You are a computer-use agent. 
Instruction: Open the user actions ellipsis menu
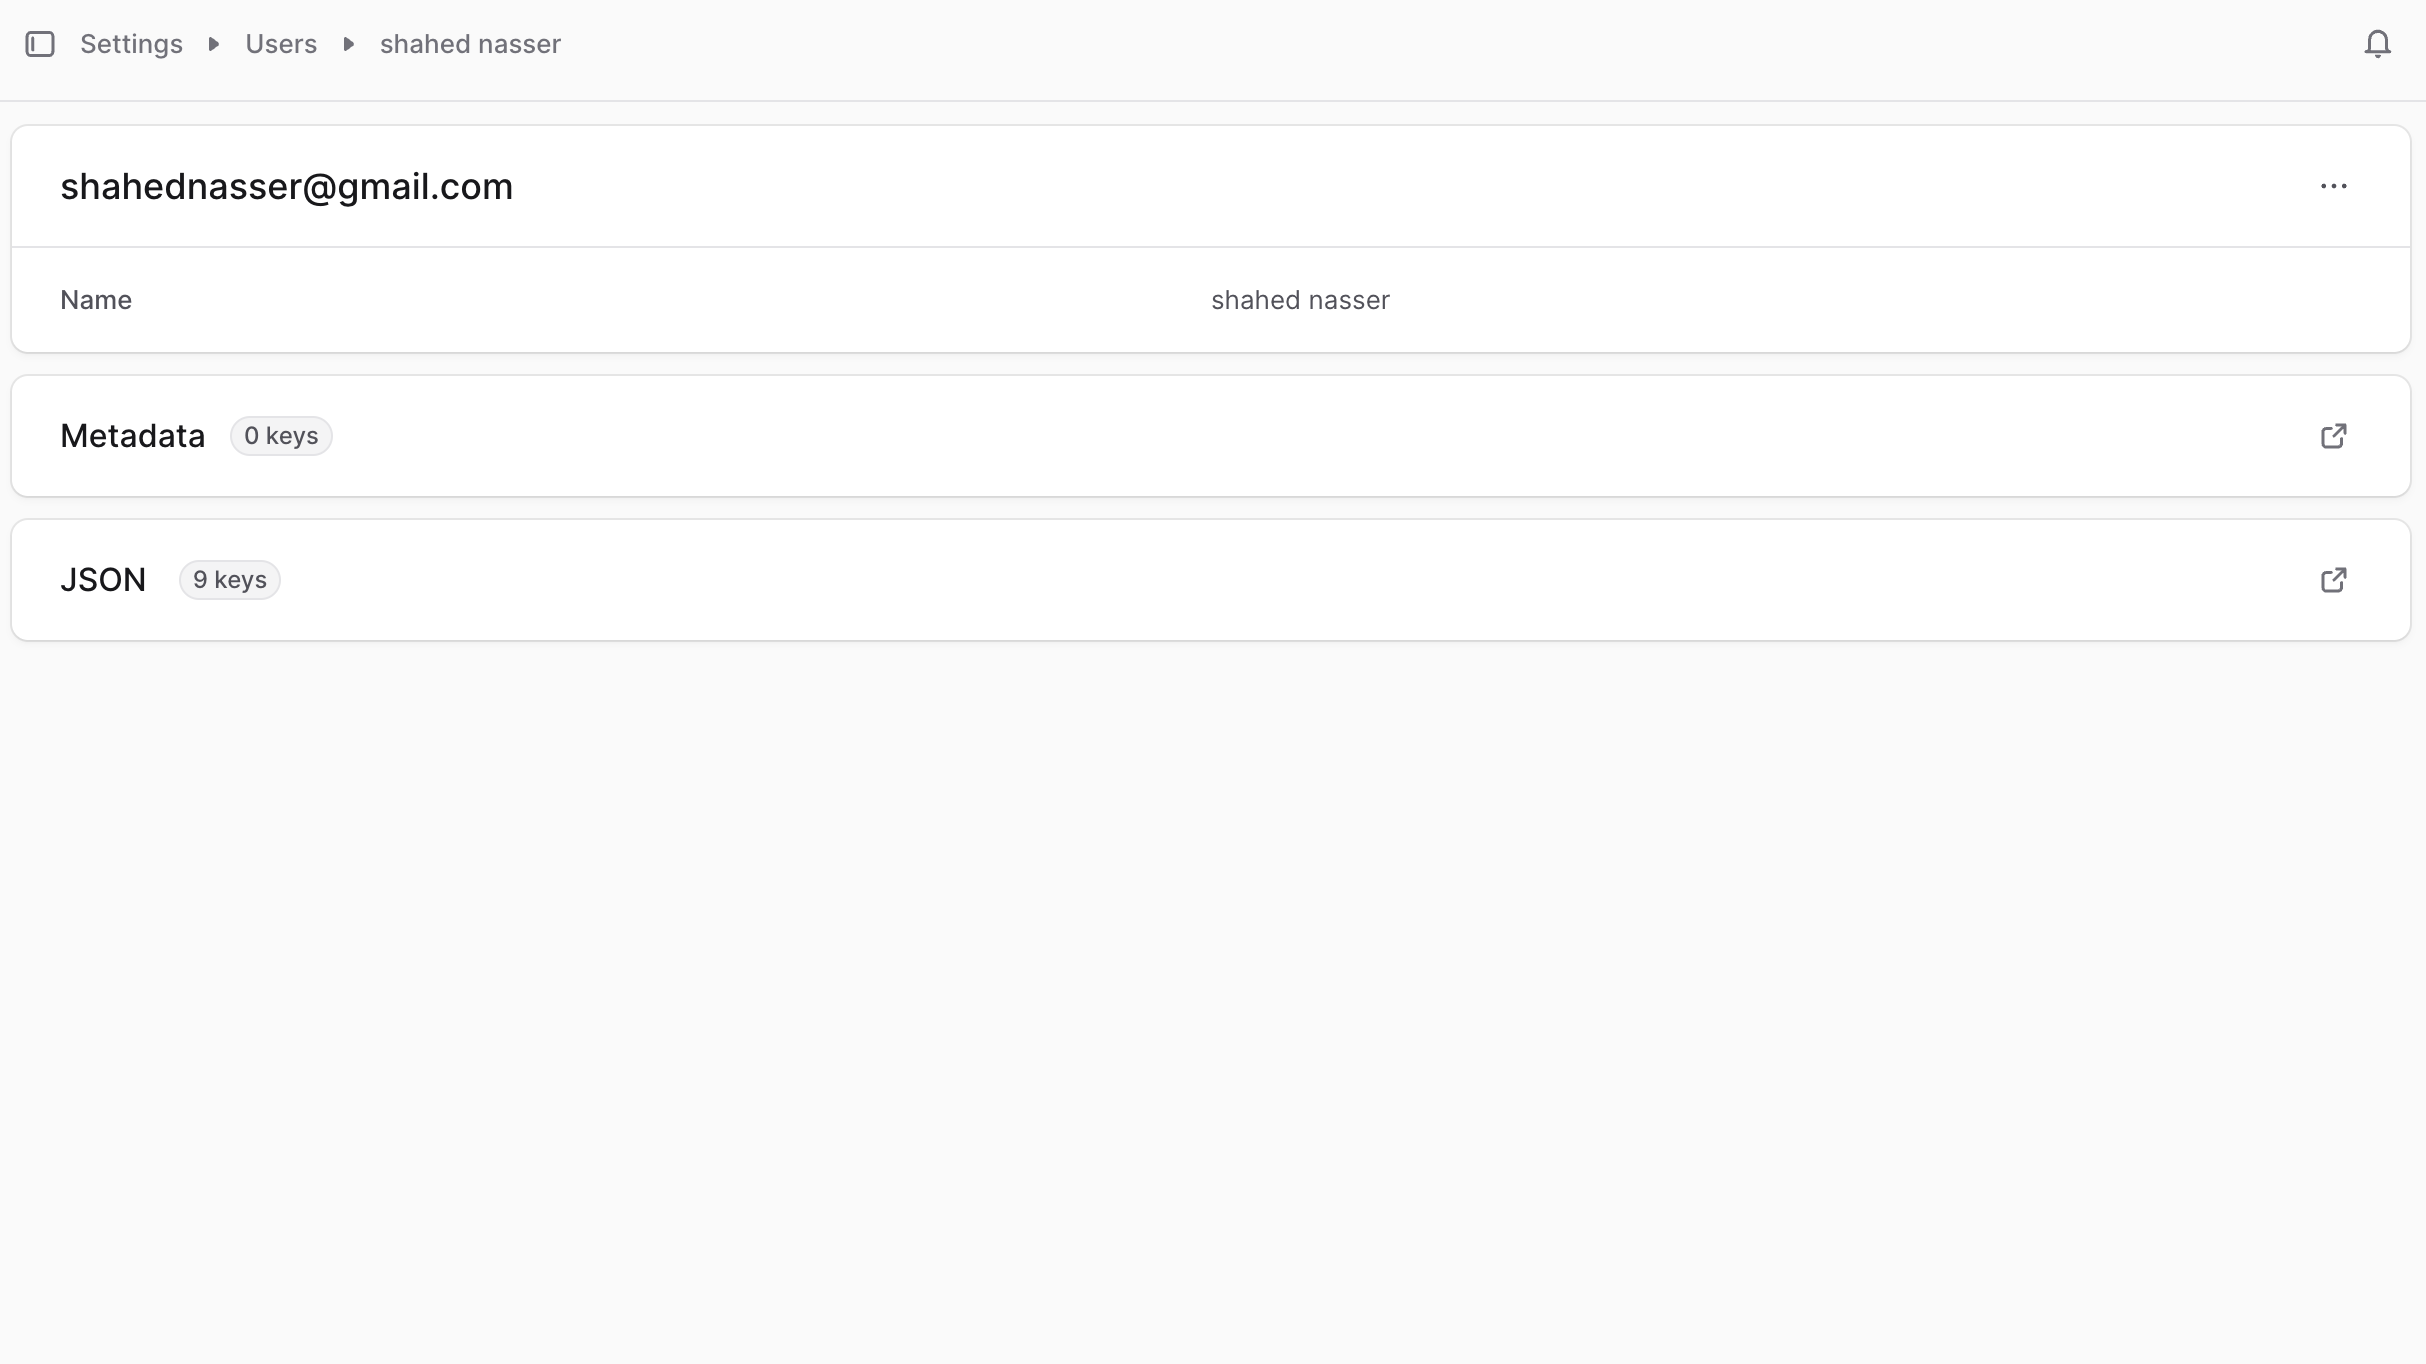pyautogui.click(x=2333, y=186)
